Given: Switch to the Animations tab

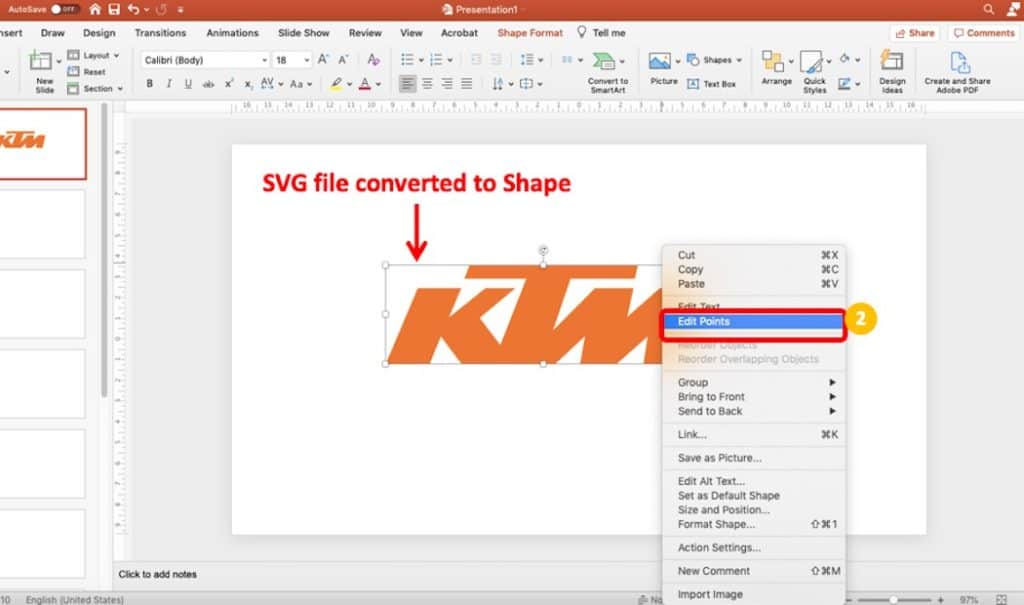Looking at the screenshot, I should coord(232,33).
